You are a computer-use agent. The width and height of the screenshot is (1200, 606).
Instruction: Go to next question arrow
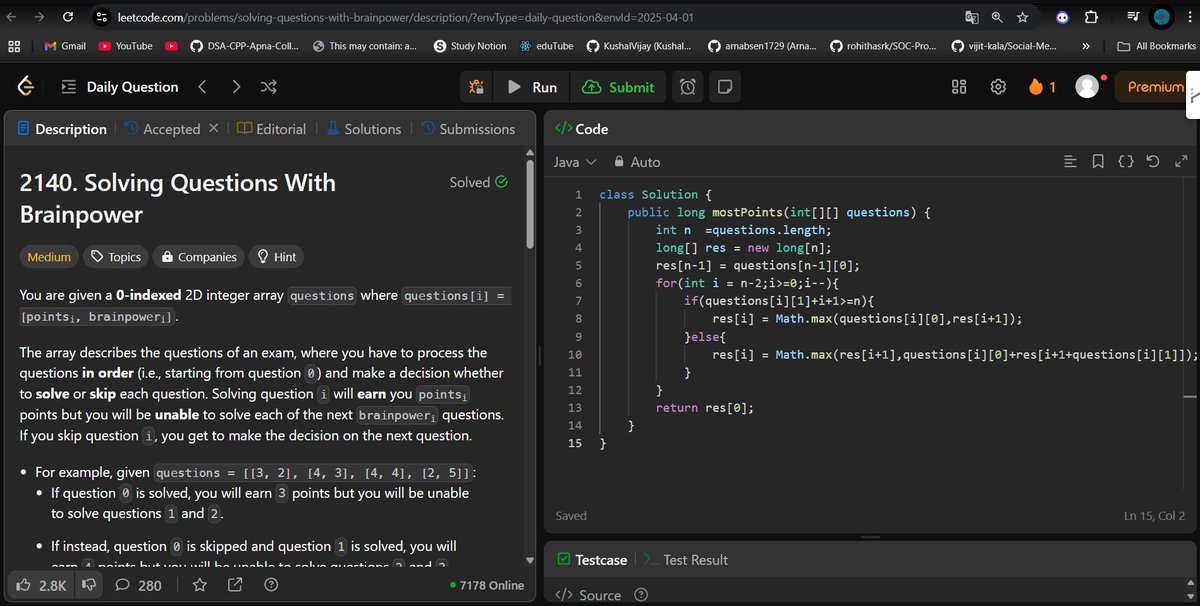[x=236, y=87]
